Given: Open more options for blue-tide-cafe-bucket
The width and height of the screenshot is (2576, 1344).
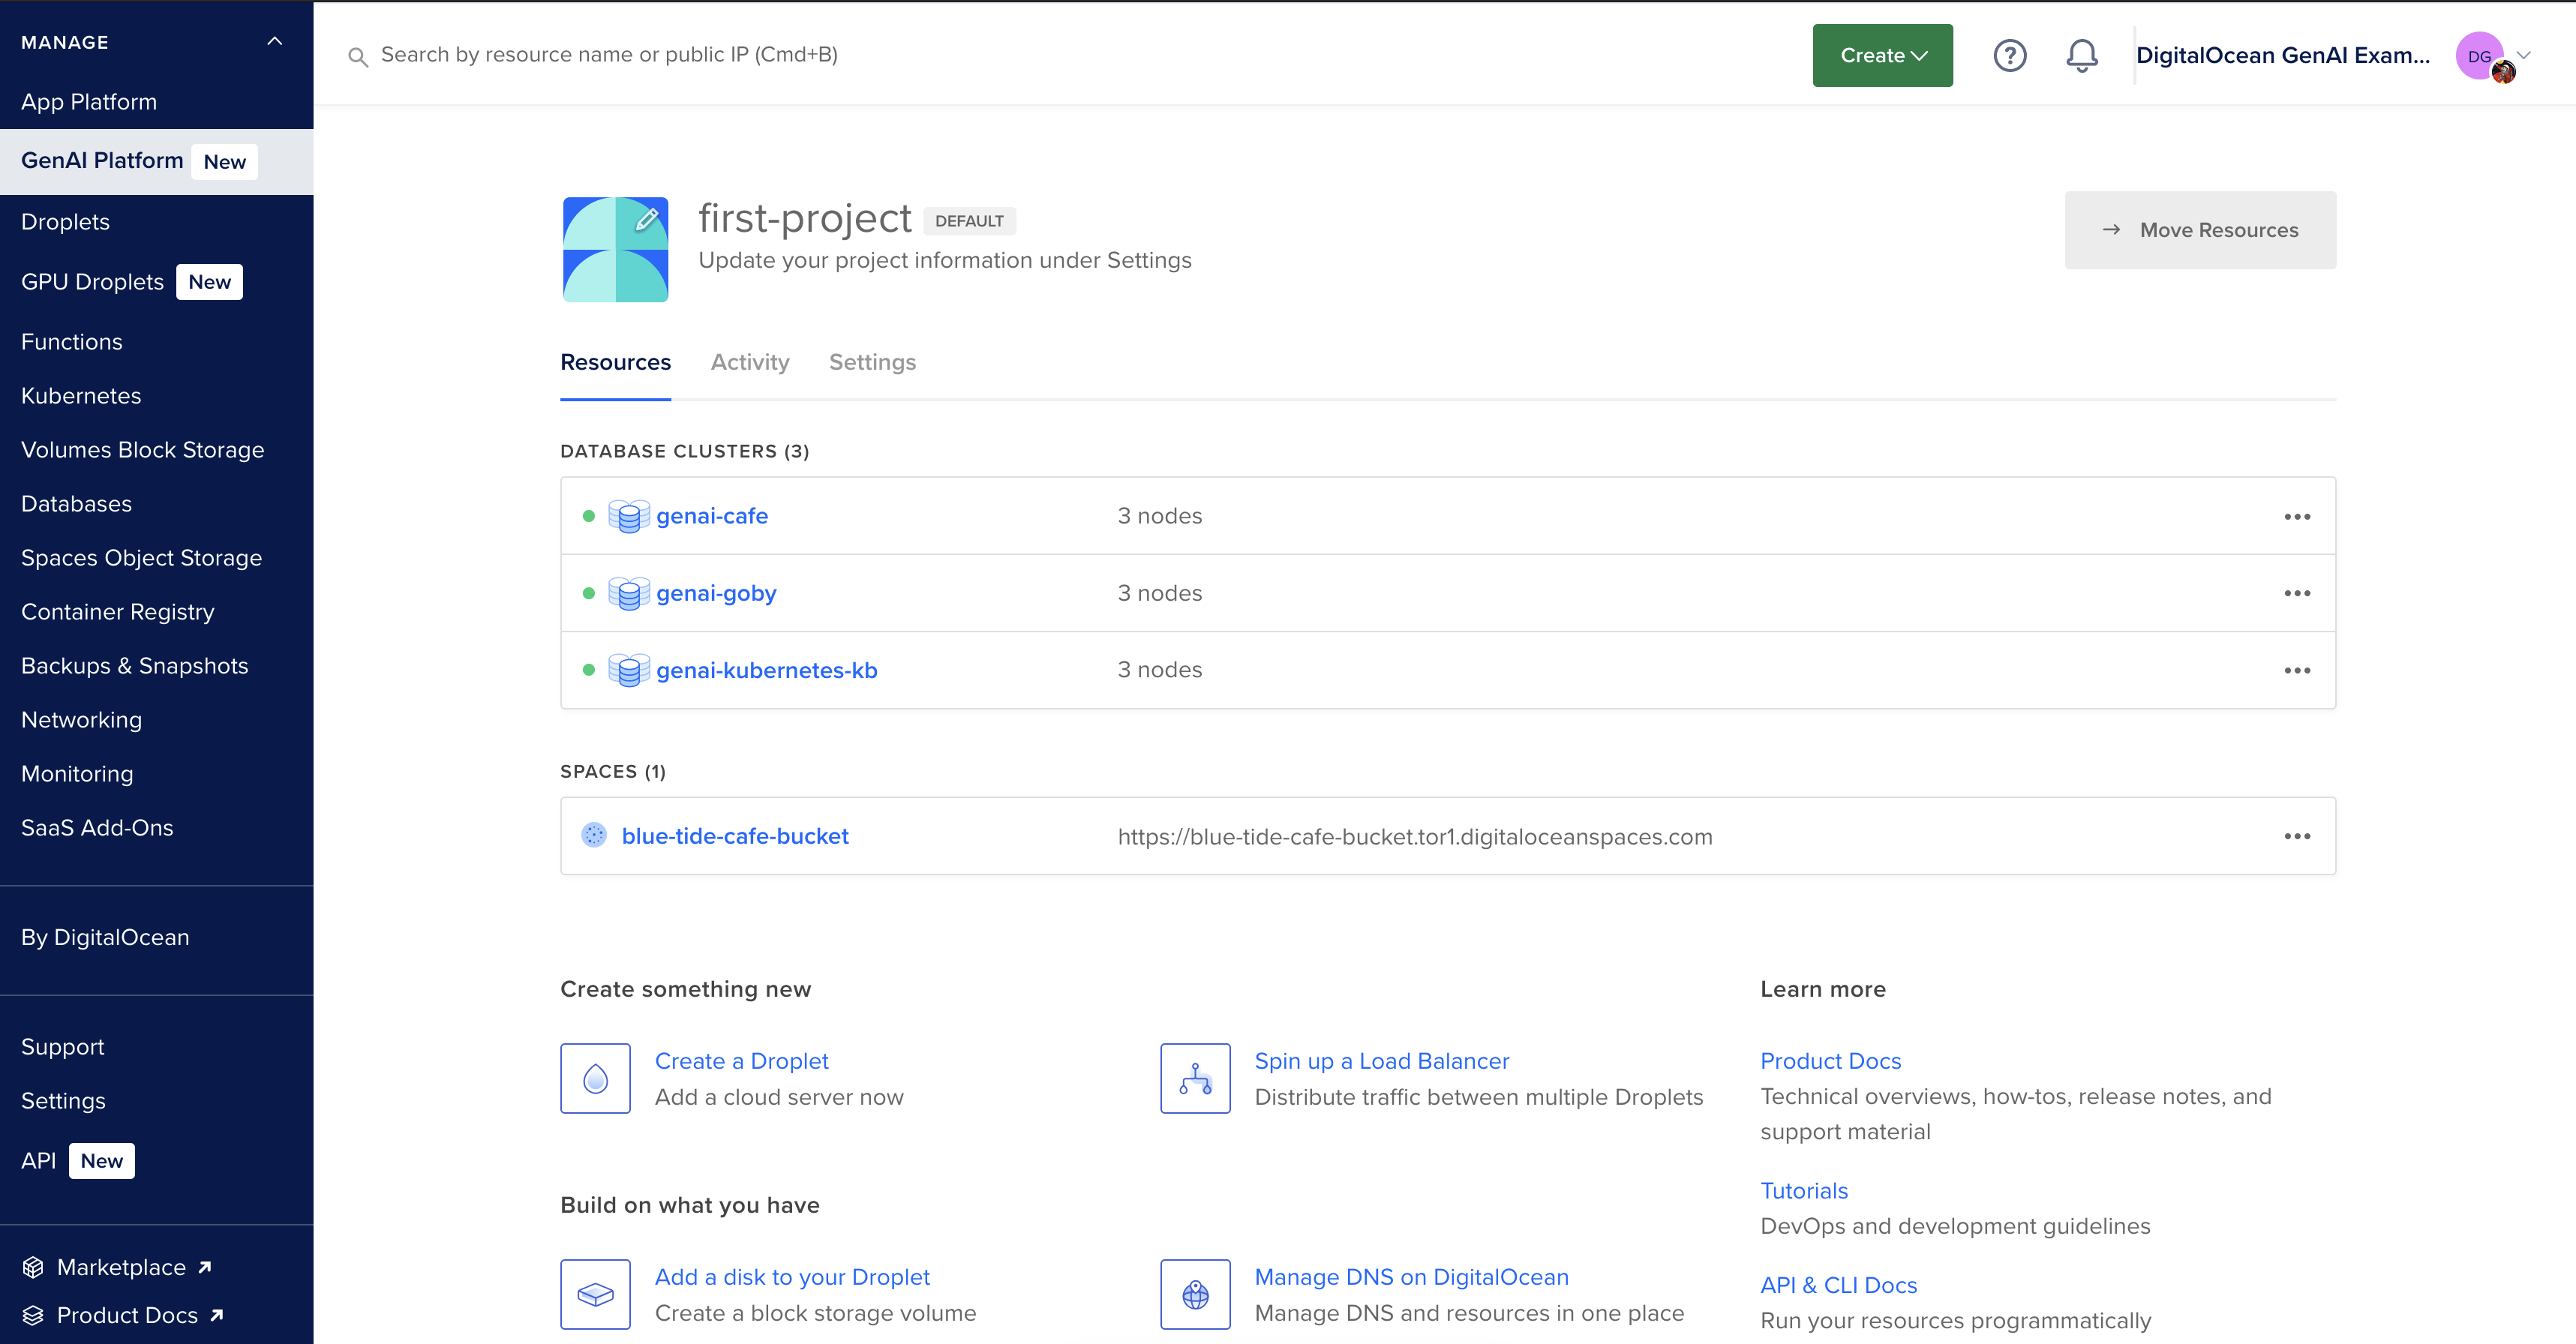Looking at the screenshot, I should pos(2297,836).
